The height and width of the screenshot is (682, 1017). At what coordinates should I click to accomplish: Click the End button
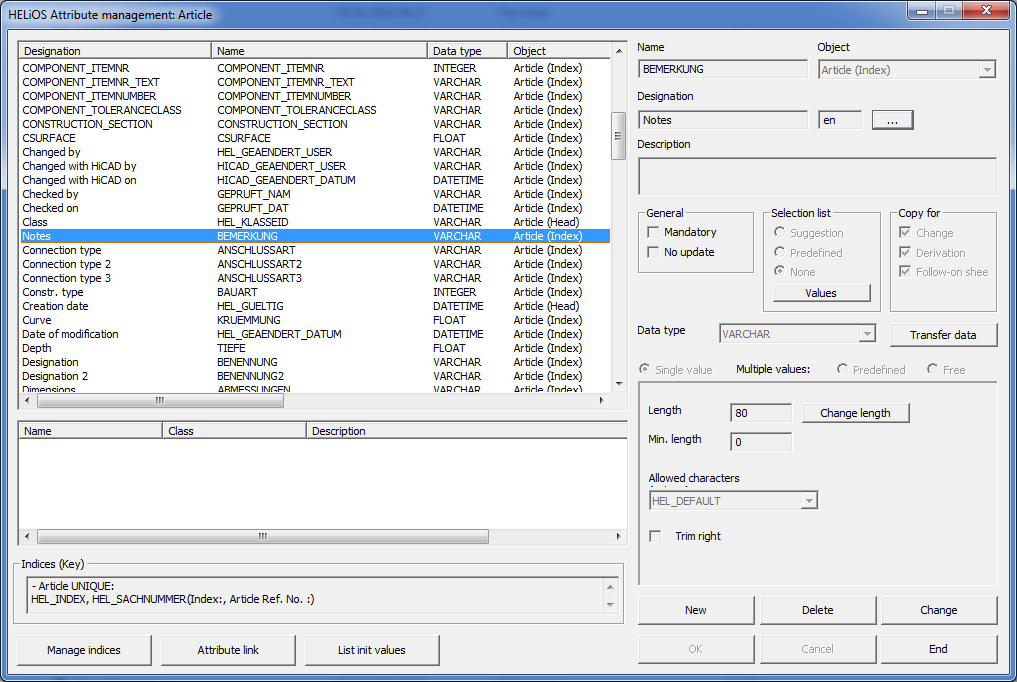[x=938, y=649]
